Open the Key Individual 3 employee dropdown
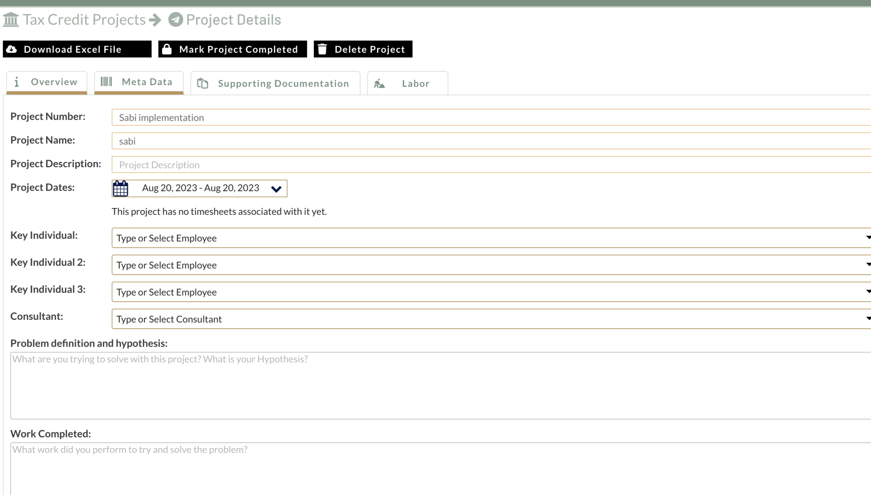 tap(491, 292)
